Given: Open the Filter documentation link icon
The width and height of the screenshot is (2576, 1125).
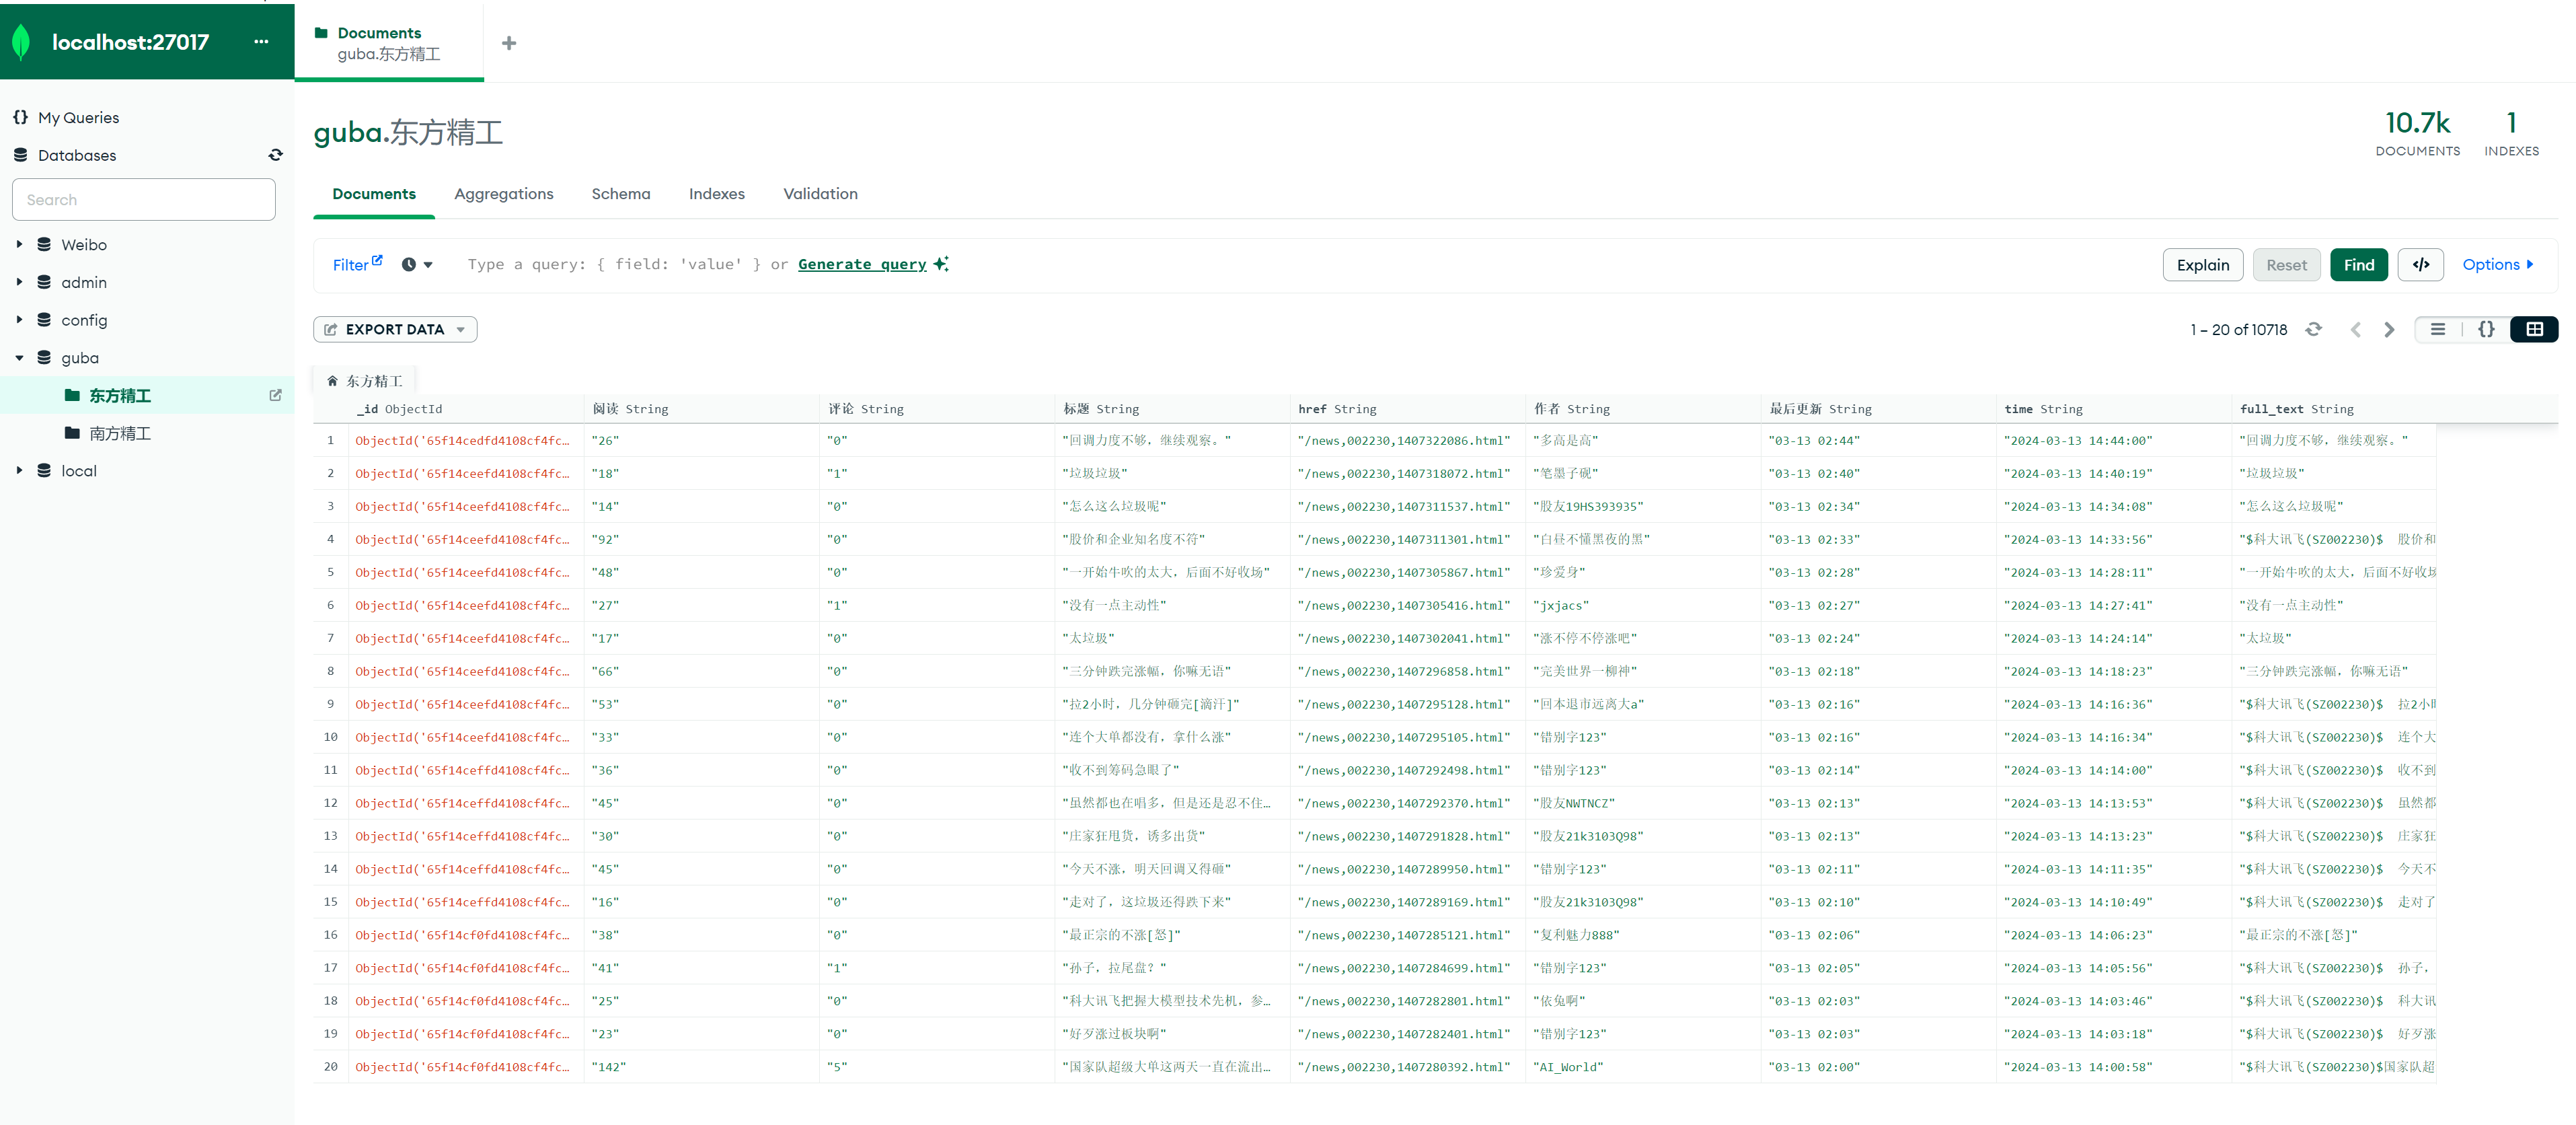Looking at the screenshot, I should [x=378, y=260].
